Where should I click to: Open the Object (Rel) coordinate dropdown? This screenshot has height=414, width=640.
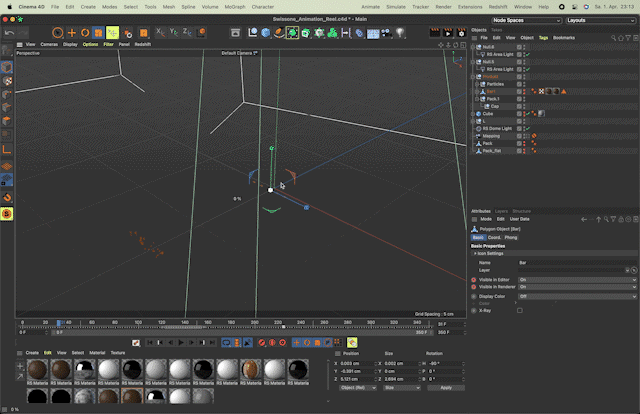pos(358,388)
